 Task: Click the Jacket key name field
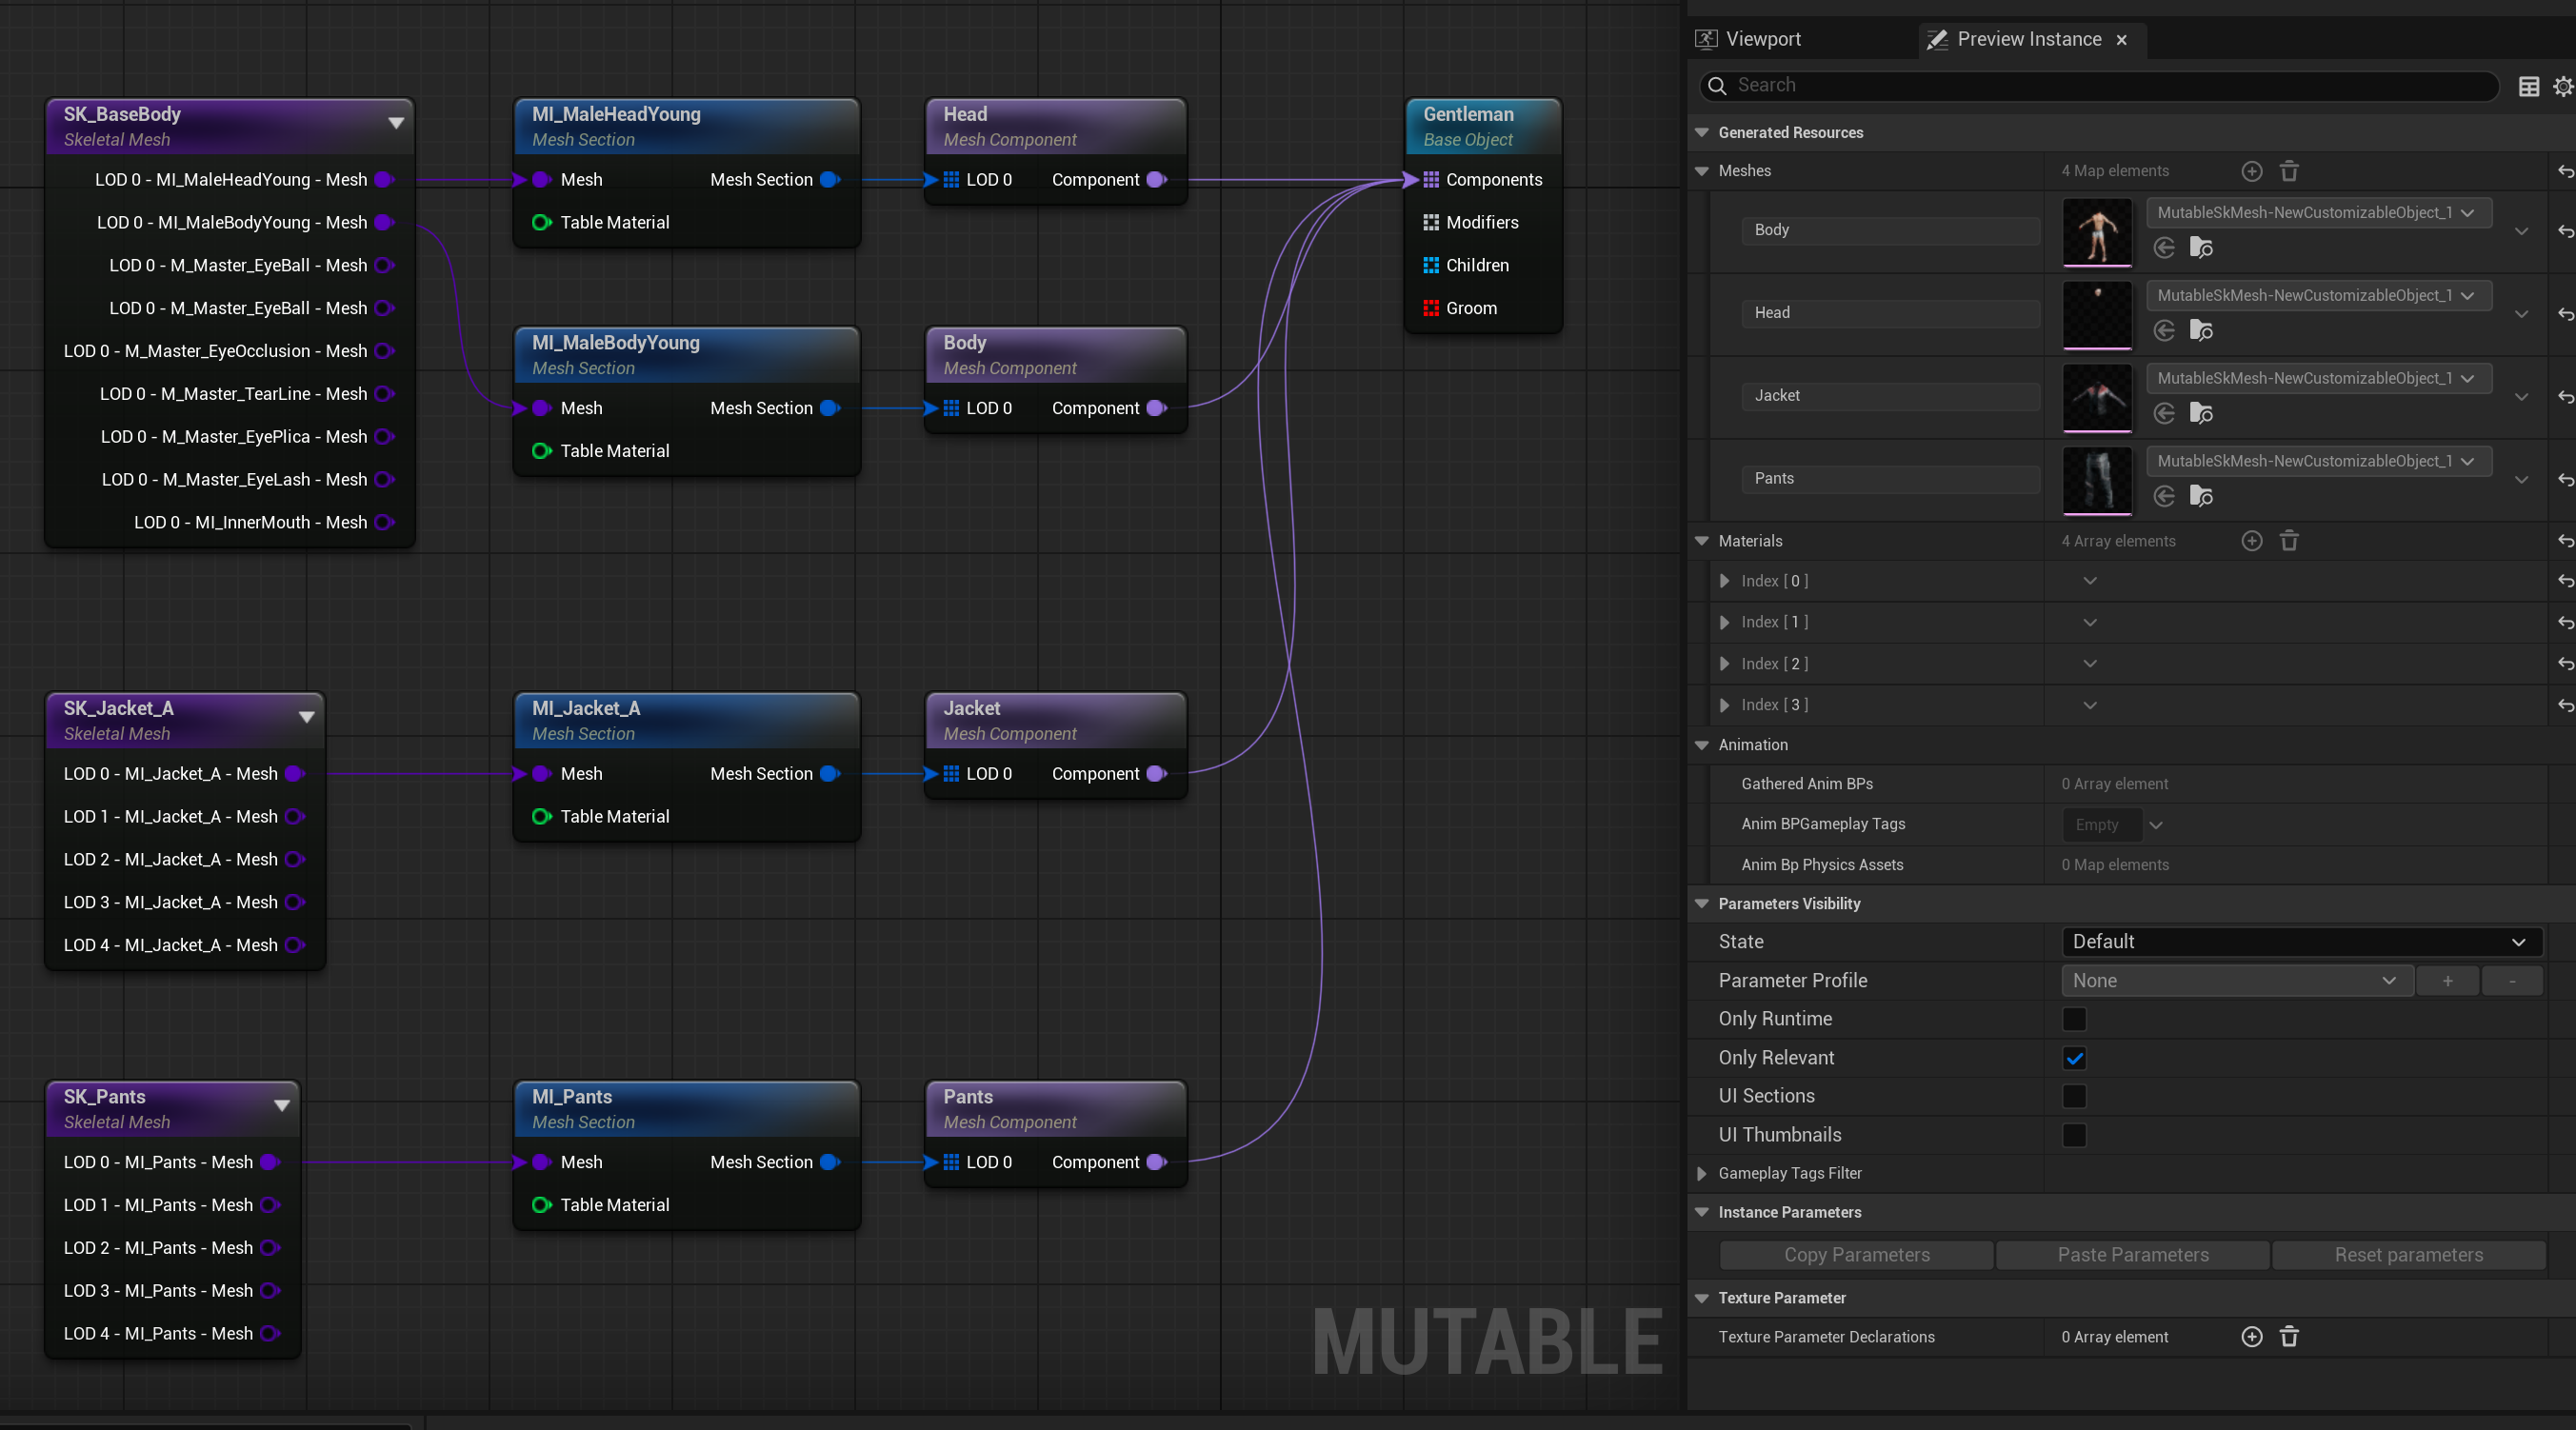tap(1889, 396)
